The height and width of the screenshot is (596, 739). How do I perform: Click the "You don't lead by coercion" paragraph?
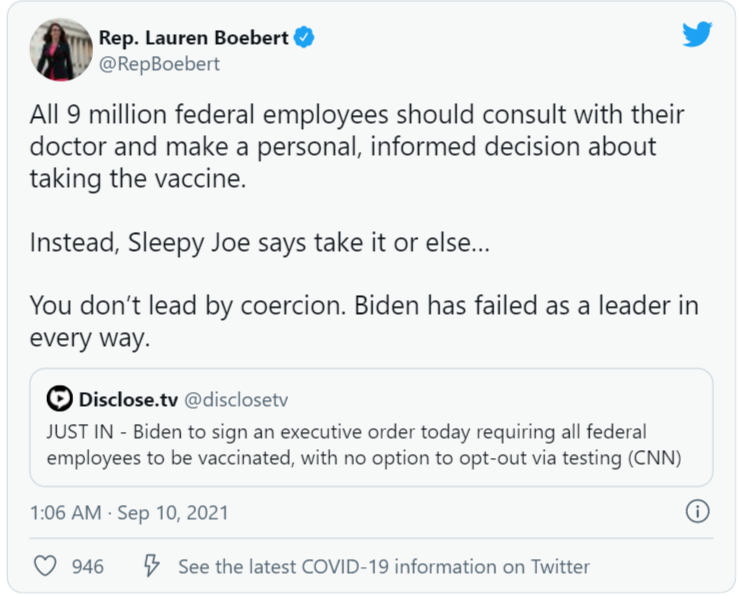coord(364,321)
